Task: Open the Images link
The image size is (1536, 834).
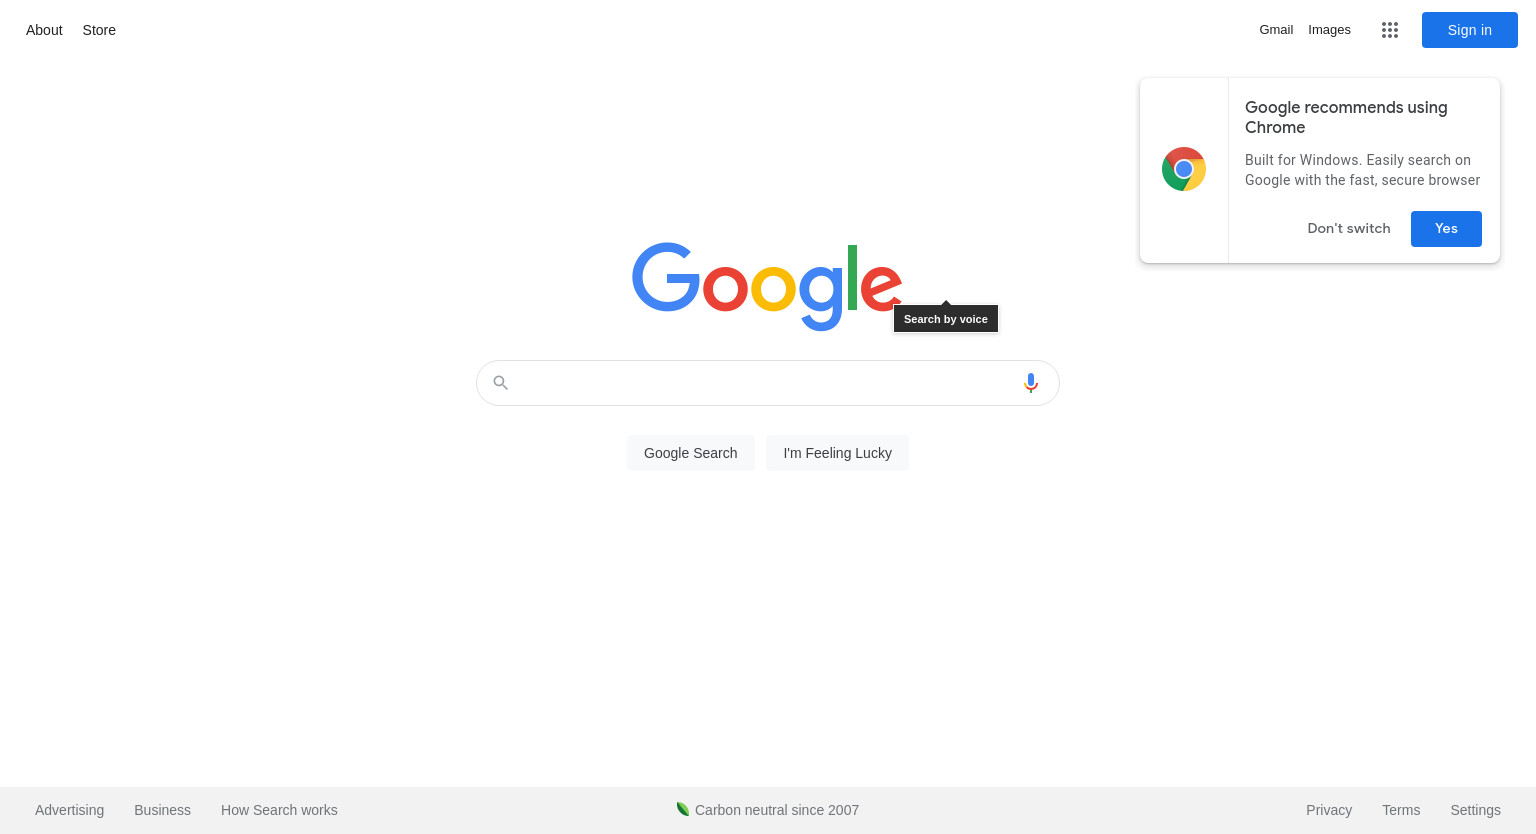Action: 1329,30
